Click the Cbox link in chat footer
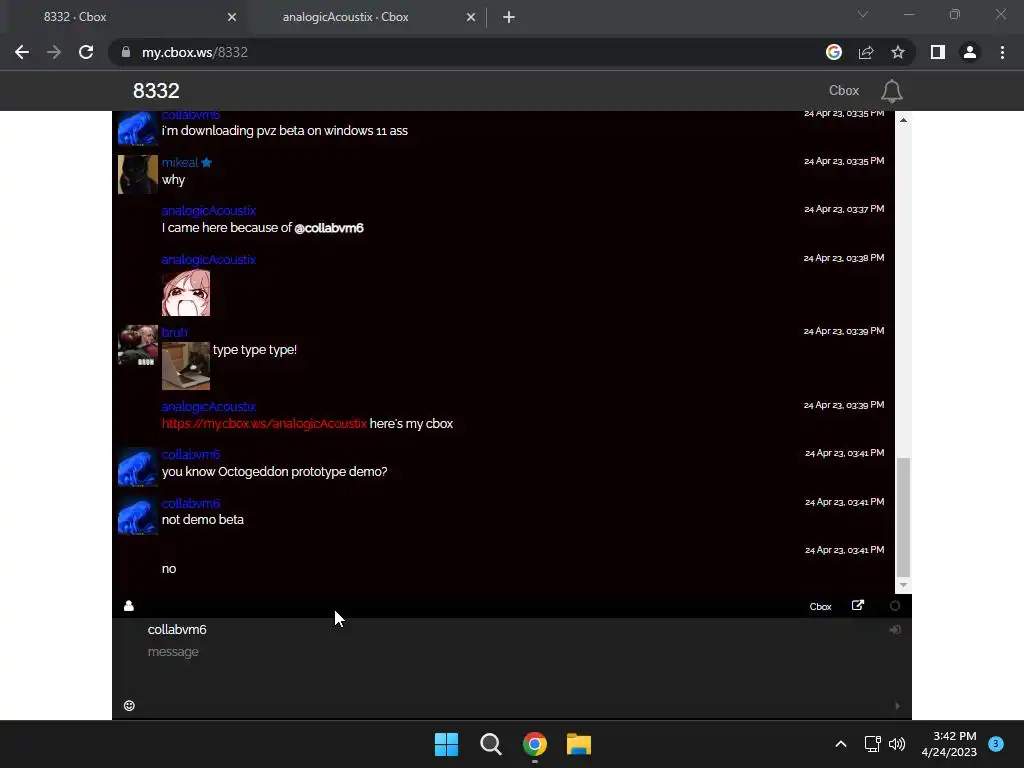The height and width of the screenshot is (768, 1024). click(820, 607)
